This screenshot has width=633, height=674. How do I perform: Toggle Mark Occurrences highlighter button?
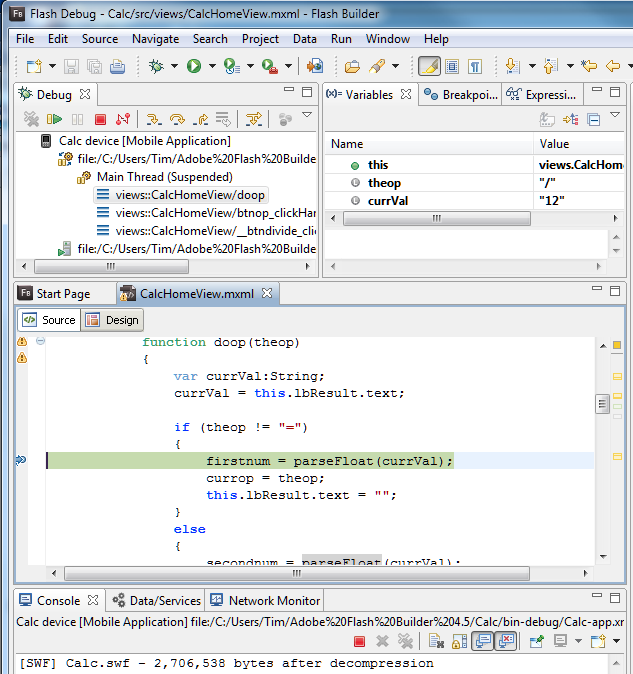click(429, 66)
